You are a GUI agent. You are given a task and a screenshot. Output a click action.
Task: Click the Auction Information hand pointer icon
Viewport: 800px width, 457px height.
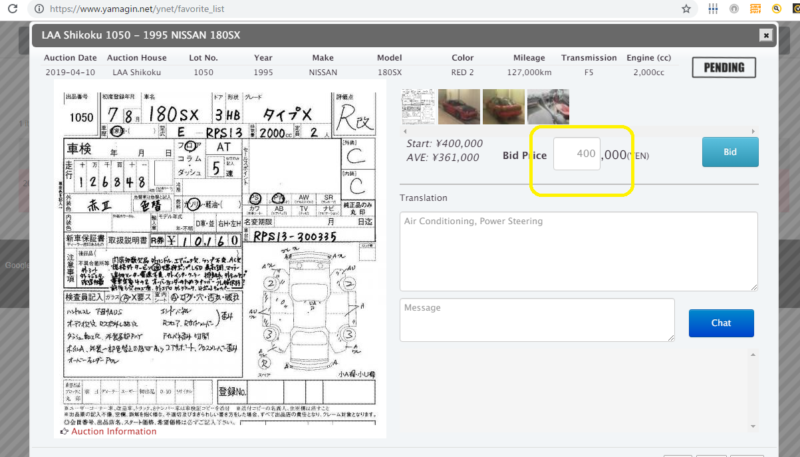(x=64, y=431)
